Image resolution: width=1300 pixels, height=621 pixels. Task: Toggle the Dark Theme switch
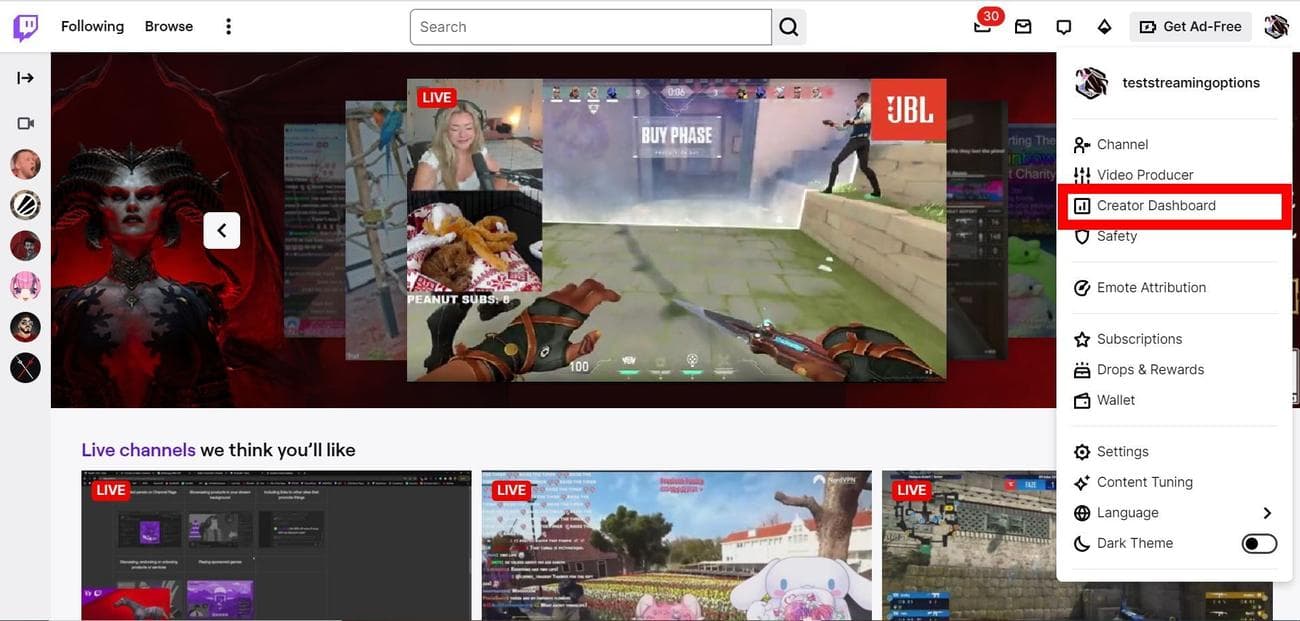[1258, 543]
